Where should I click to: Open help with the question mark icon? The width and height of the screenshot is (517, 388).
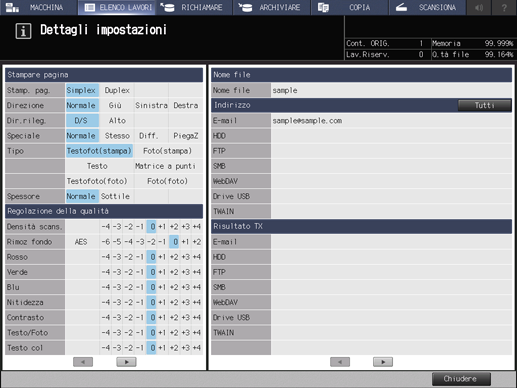tap(504, 7)
